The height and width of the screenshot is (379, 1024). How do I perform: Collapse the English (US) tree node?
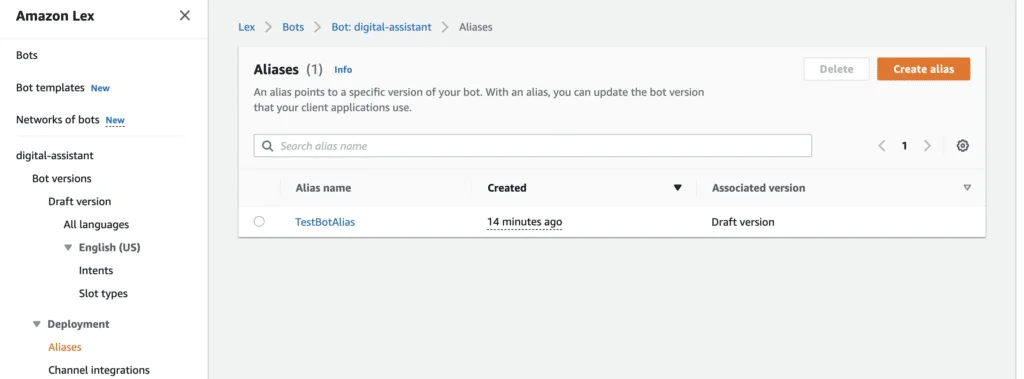point(68,248)
